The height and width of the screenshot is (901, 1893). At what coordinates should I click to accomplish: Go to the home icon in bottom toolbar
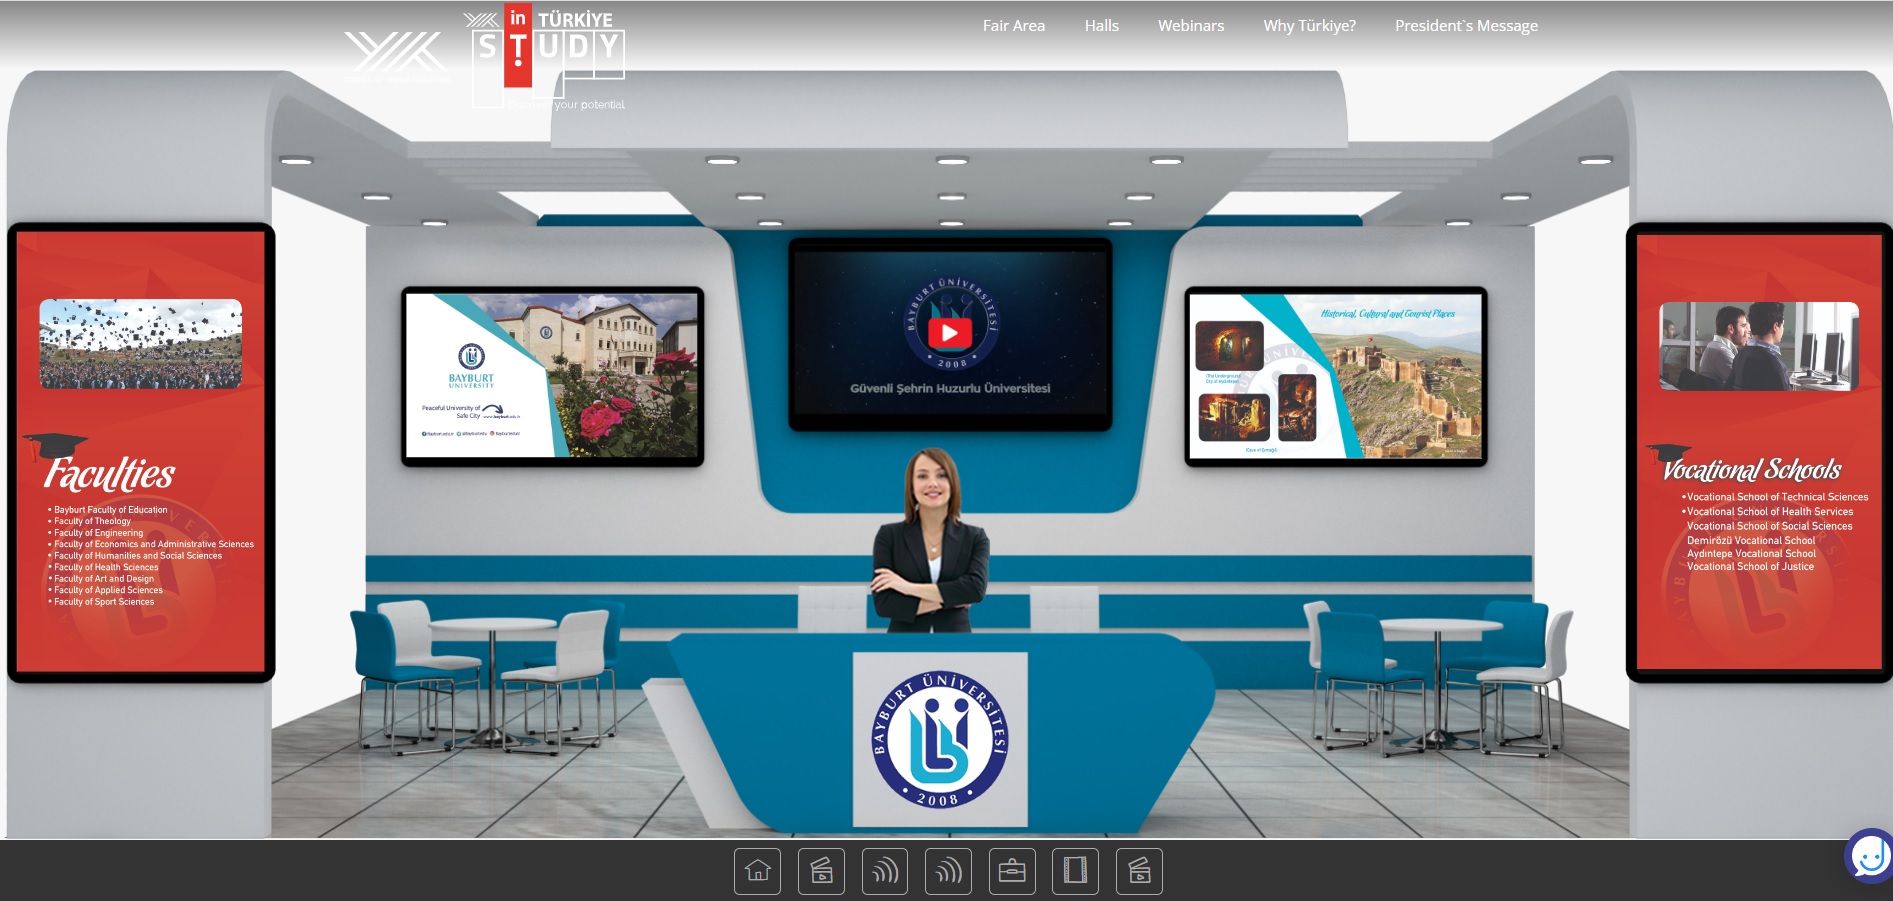[x=757, y=871]
